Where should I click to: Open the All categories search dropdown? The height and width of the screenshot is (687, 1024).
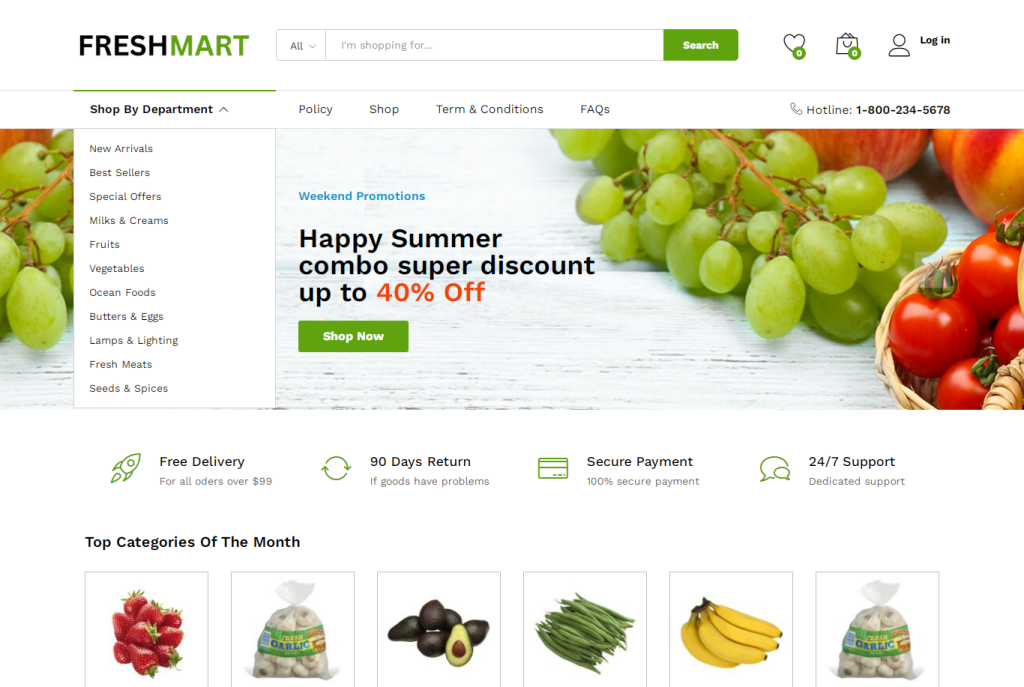point(301,45)
